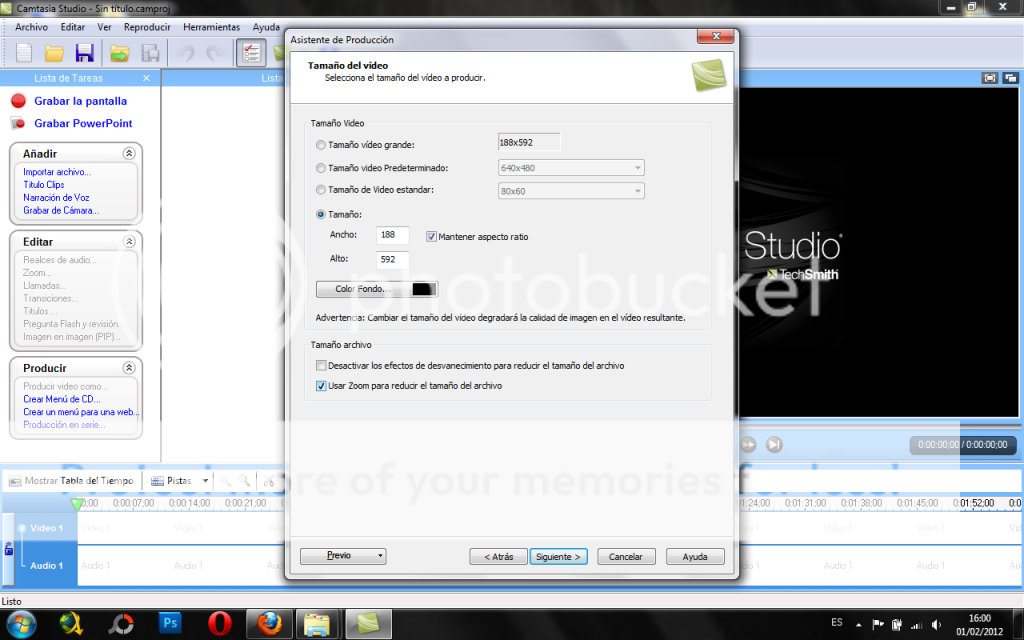This screenshot has height=640, width=1024.
Task: Select Tamaño video Predeterminado radio button
Action: pos(321,168)
